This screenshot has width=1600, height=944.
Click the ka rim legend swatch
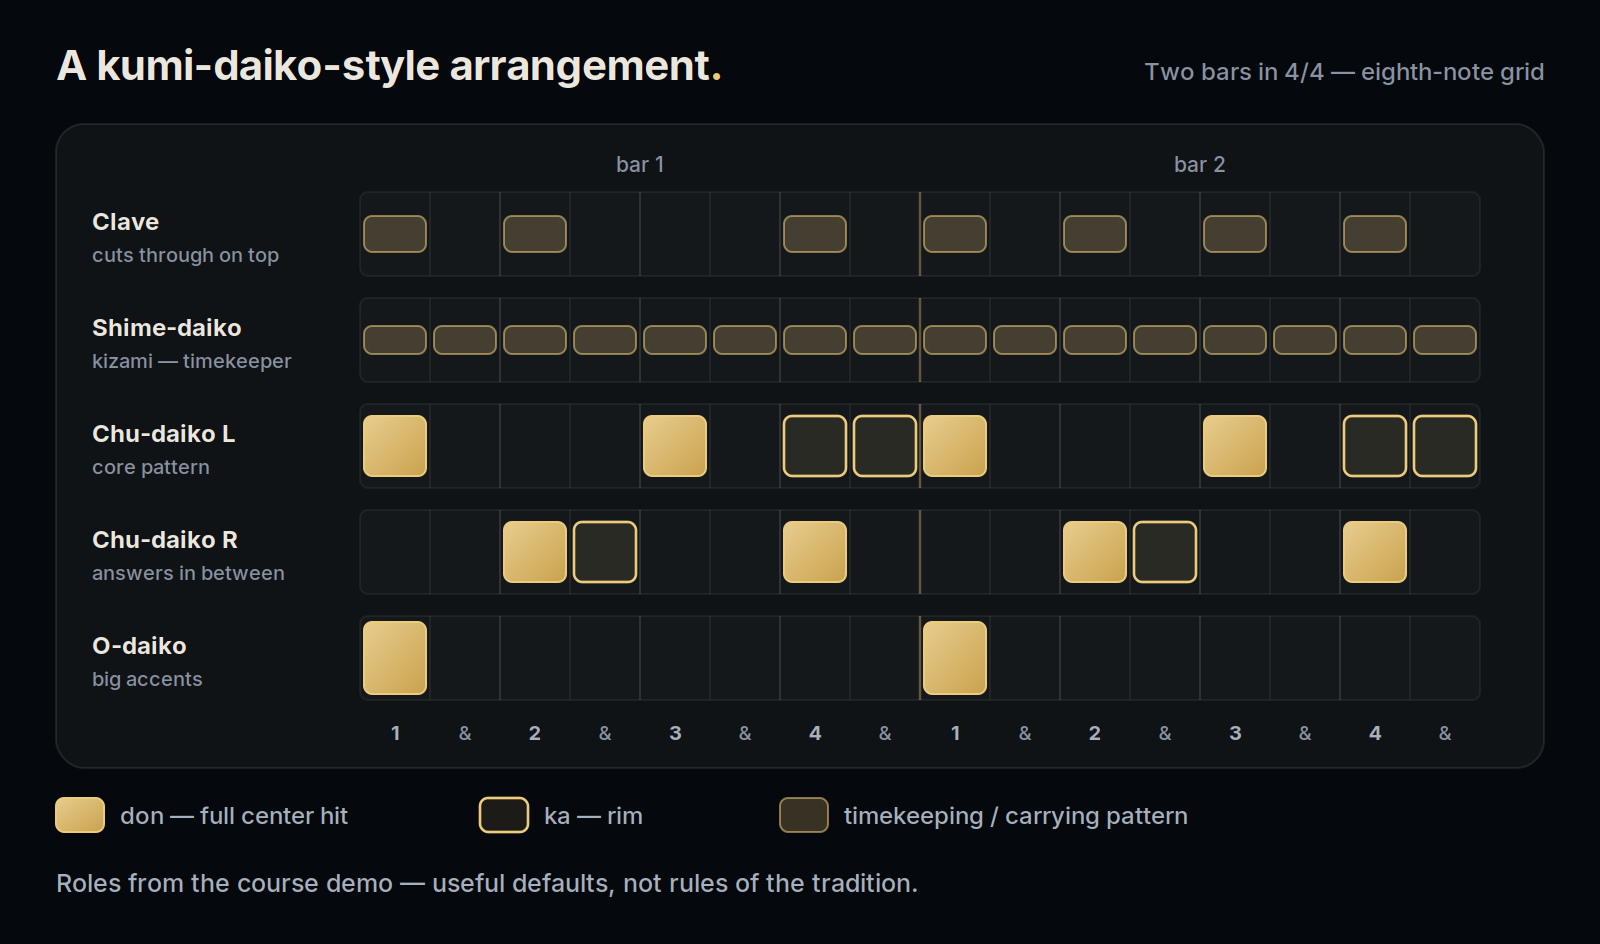click(x=504, y=815)
